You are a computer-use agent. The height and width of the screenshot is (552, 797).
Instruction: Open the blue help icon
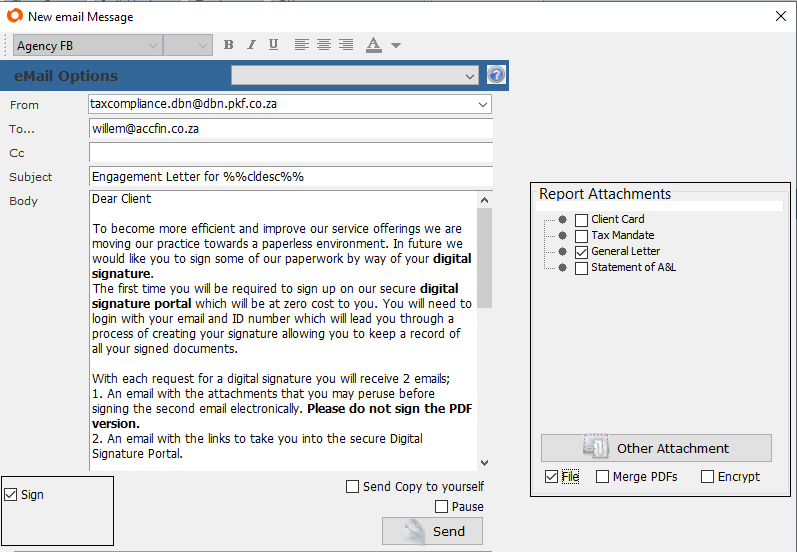click(x=496, y=75)
